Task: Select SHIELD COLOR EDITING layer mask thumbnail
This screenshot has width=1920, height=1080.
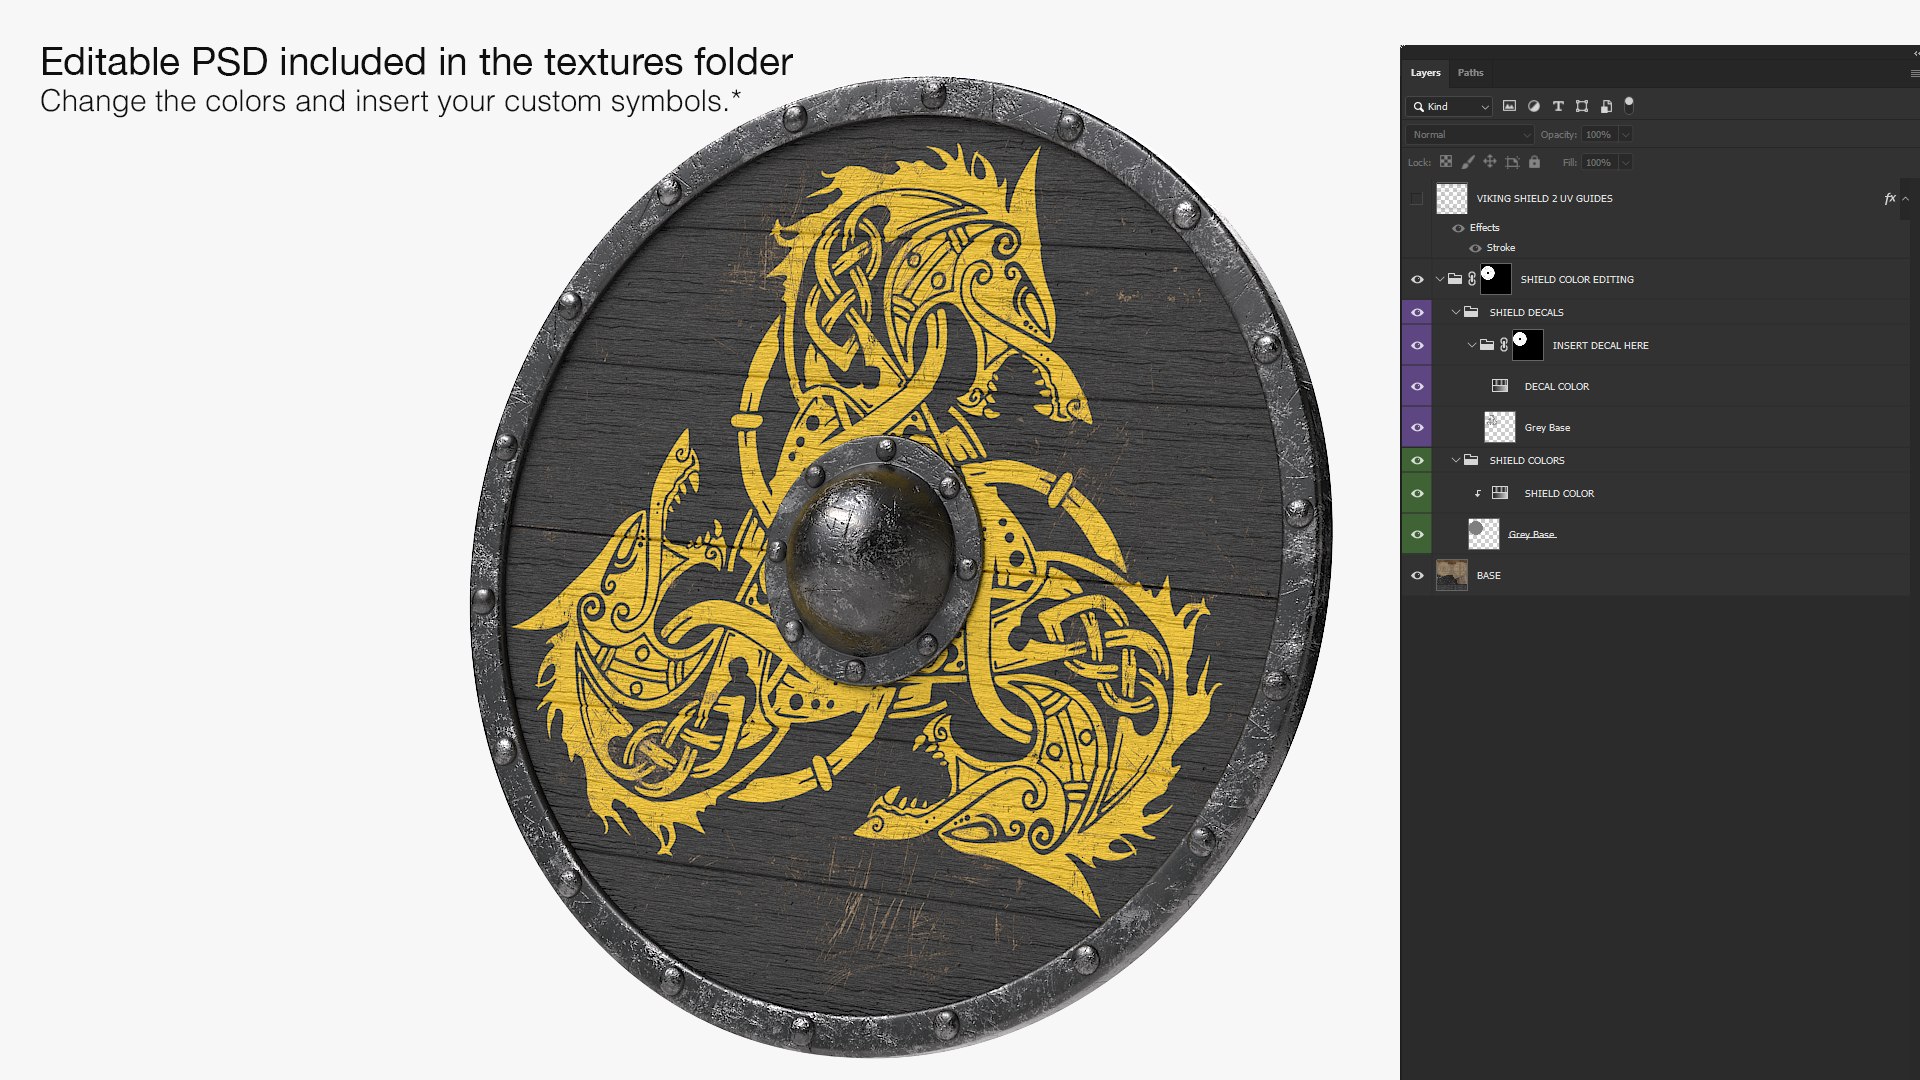Action: tap(1496, 279)
